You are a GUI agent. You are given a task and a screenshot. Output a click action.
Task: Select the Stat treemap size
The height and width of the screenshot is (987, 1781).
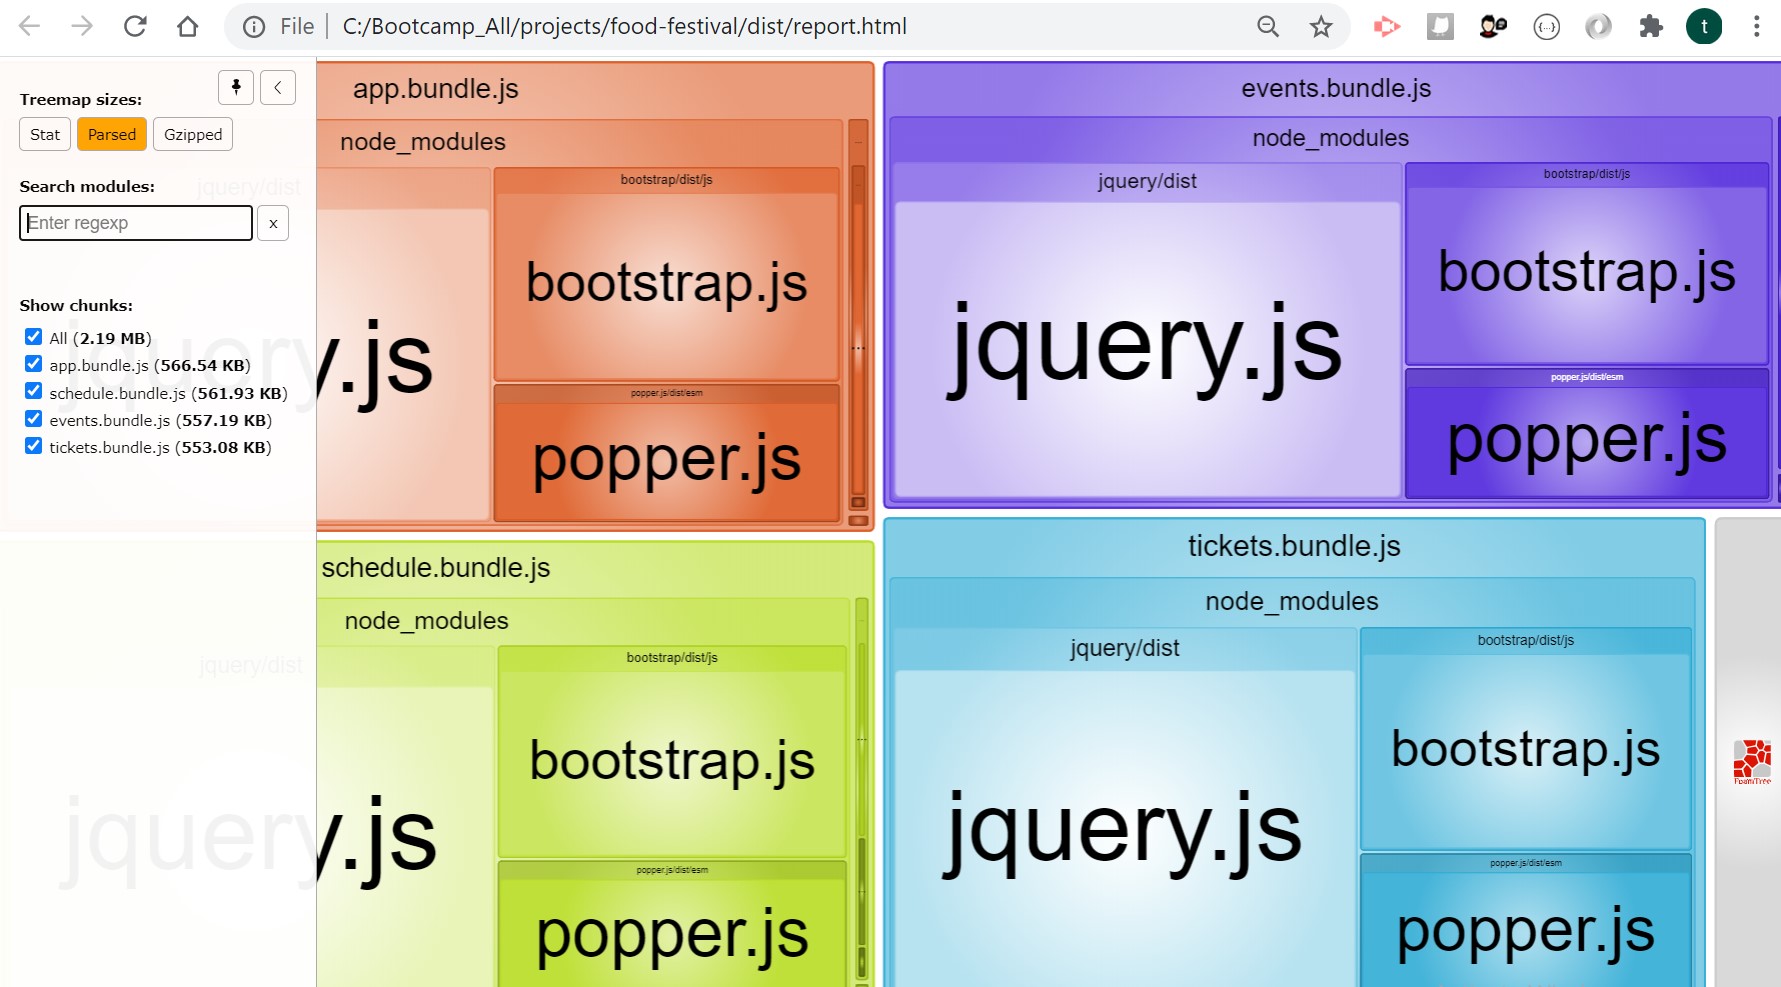(45, 134)
